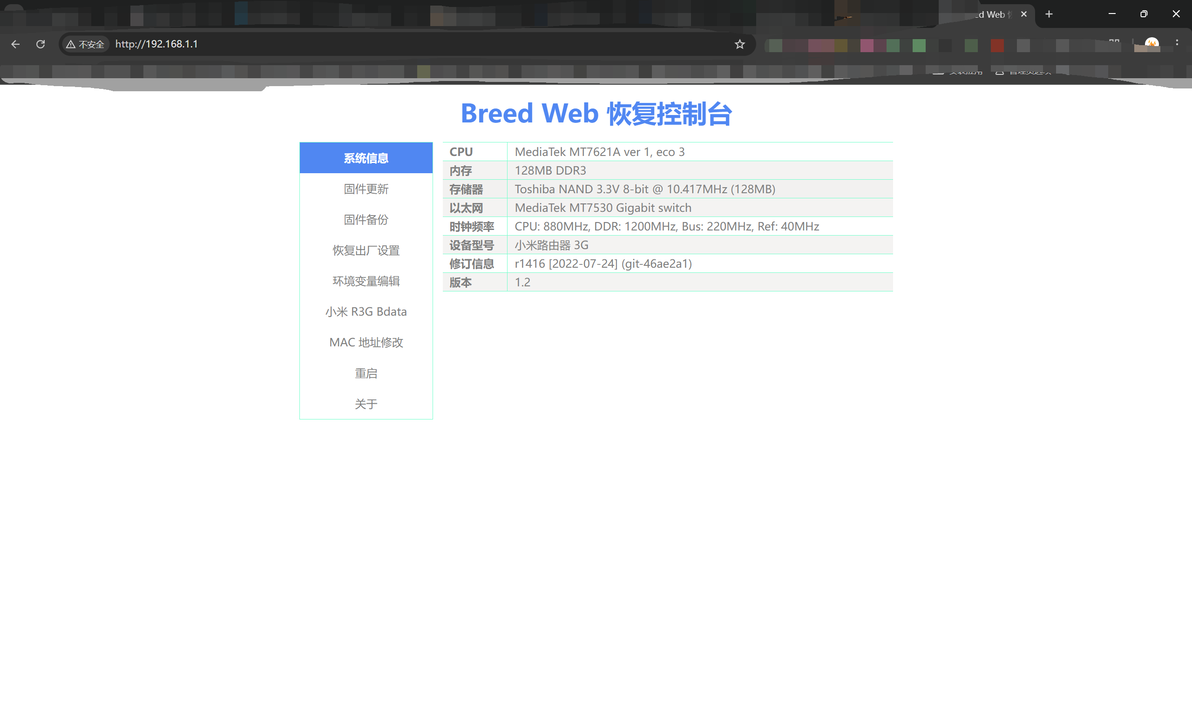This screenshot has height=717, width=1192.
Task: Click the 时钟频率 row label
Action: coord(471,227)
